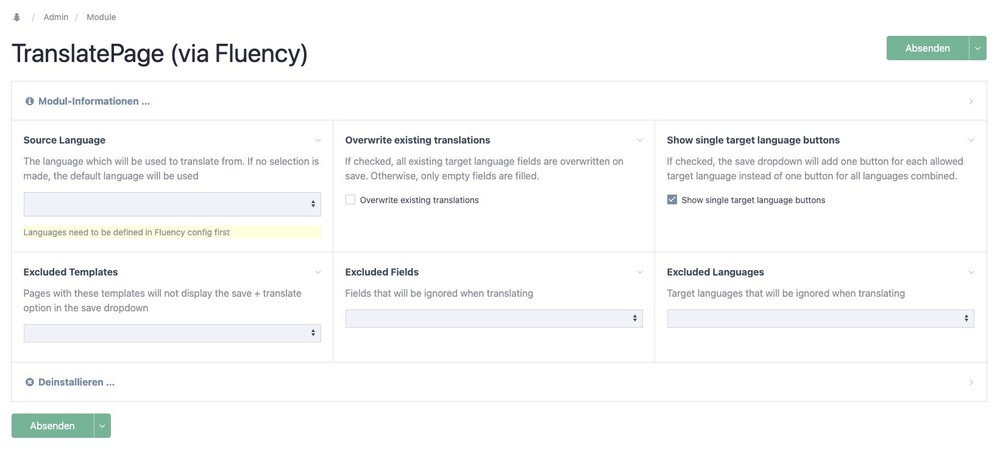Click the top Absenden submit button
The image size is (1000, 450).
pos(927,48)
